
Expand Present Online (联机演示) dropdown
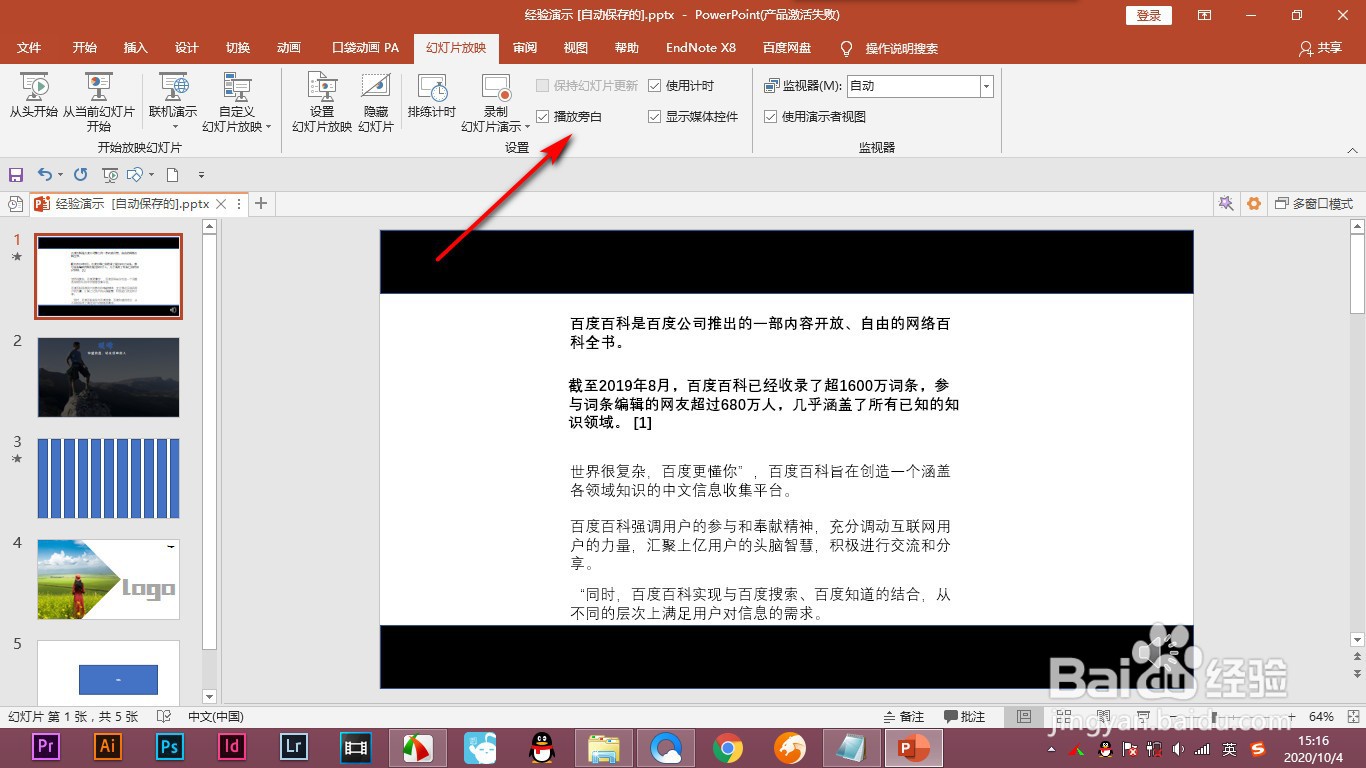(173, 127)
